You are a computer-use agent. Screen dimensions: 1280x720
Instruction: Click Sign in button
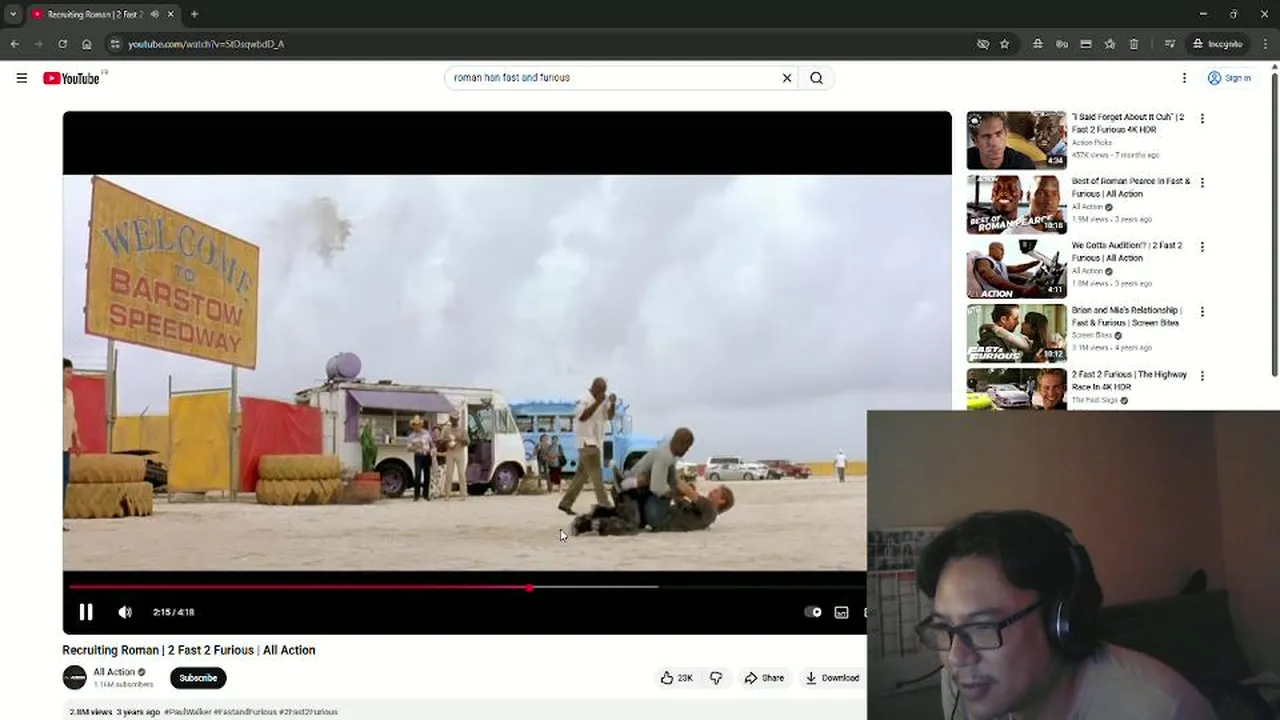(x=1229, y=78)
